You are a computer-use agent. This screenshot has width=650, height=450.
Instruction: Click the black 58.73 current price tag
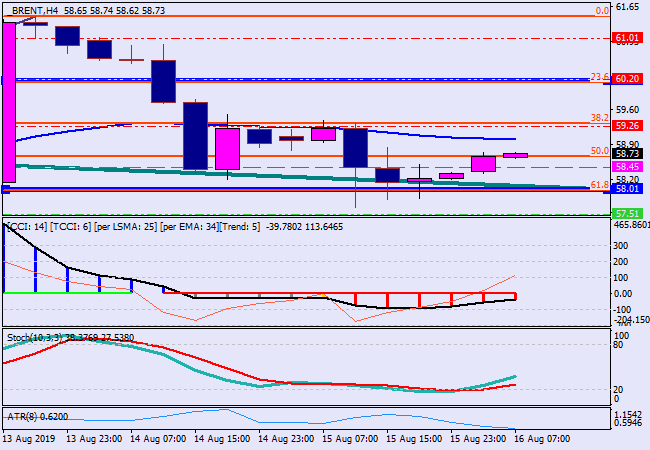(627, 154)
